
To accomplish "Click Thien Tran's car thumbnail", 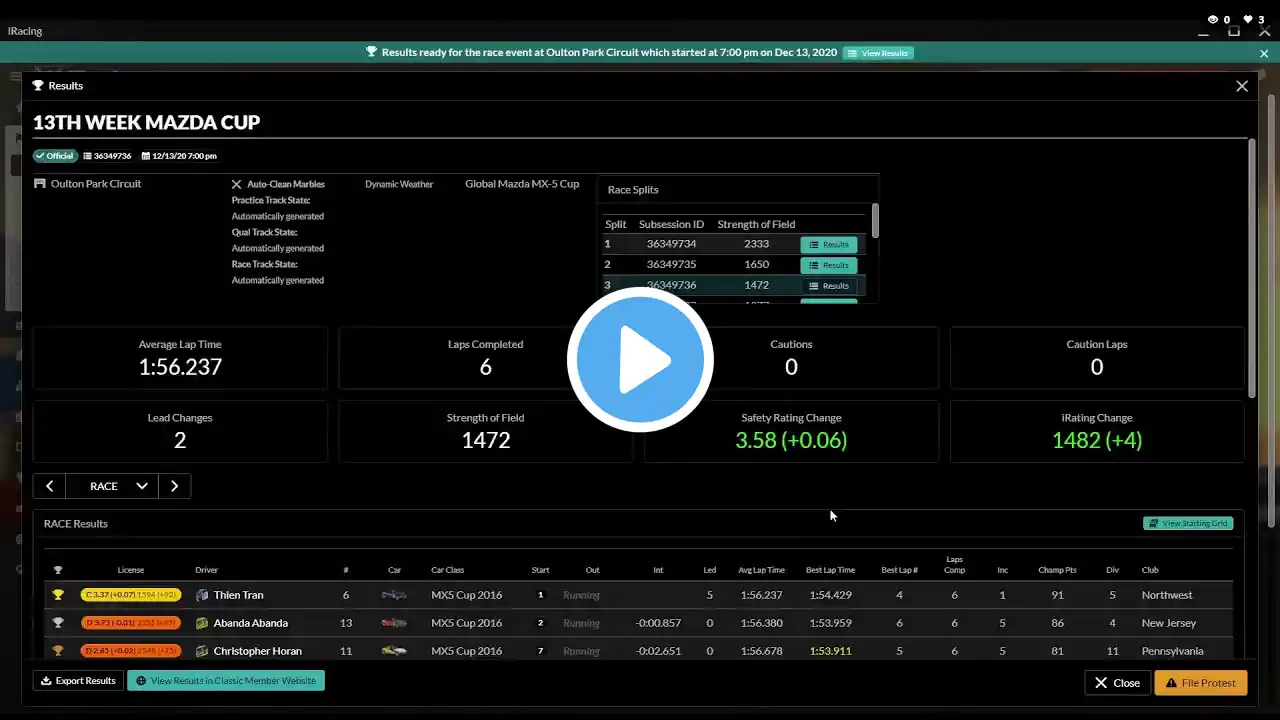I will pyautogui.click(x=394, y=595).
